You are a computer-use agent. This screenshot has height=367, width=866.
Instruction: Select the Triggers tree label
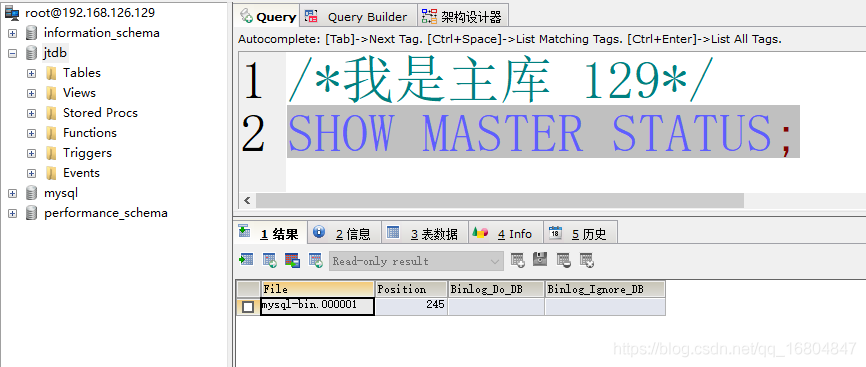87,153
